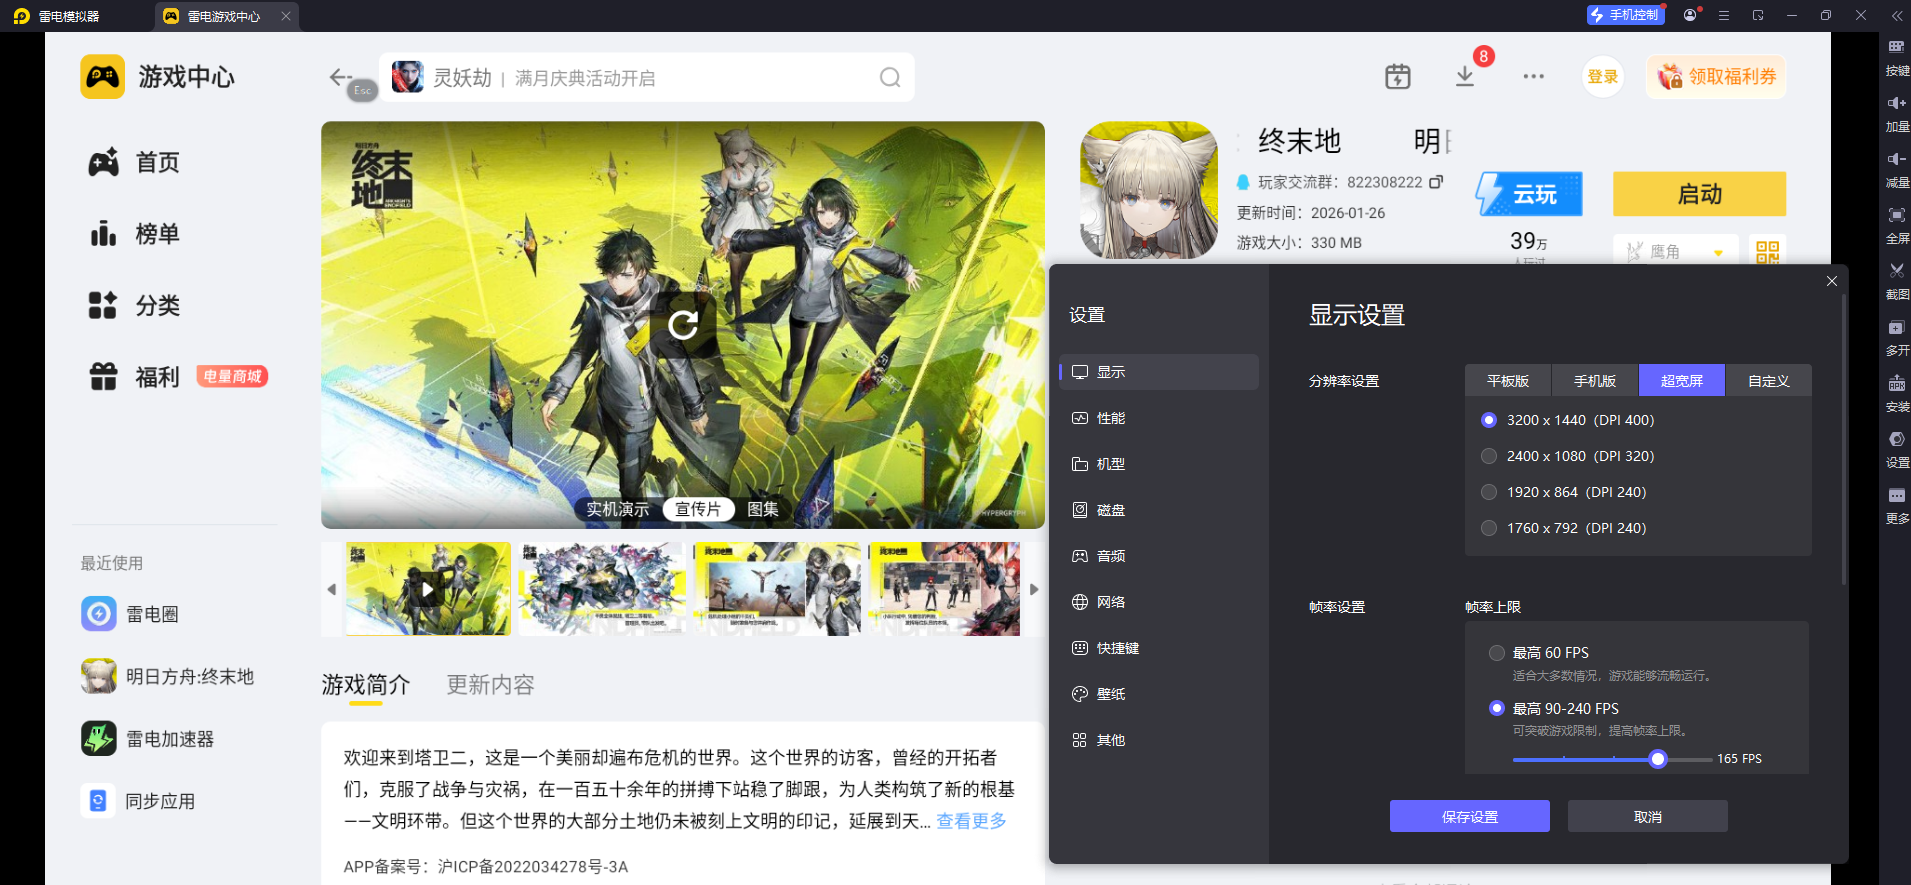Image resolution: width=1911 pixels, height=885 pixels.
Task: Open the calendar check-in icon
Action: click(x=1398, y=77)
